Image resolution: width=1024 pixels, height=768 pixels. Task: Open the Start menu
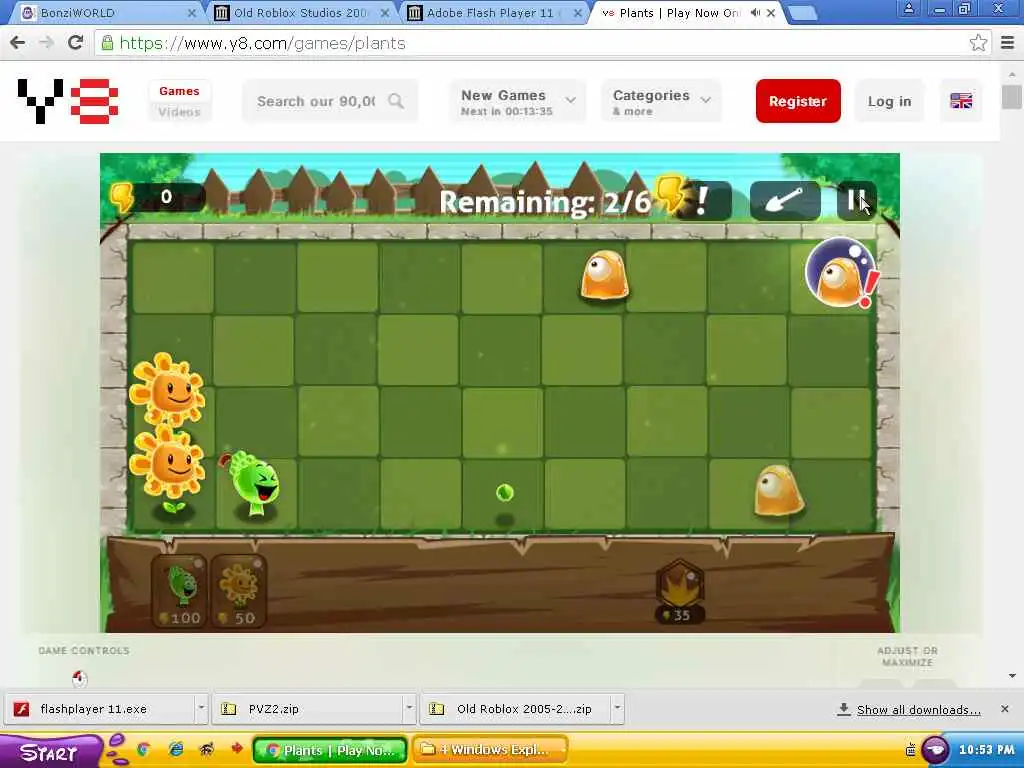[49, 751]
